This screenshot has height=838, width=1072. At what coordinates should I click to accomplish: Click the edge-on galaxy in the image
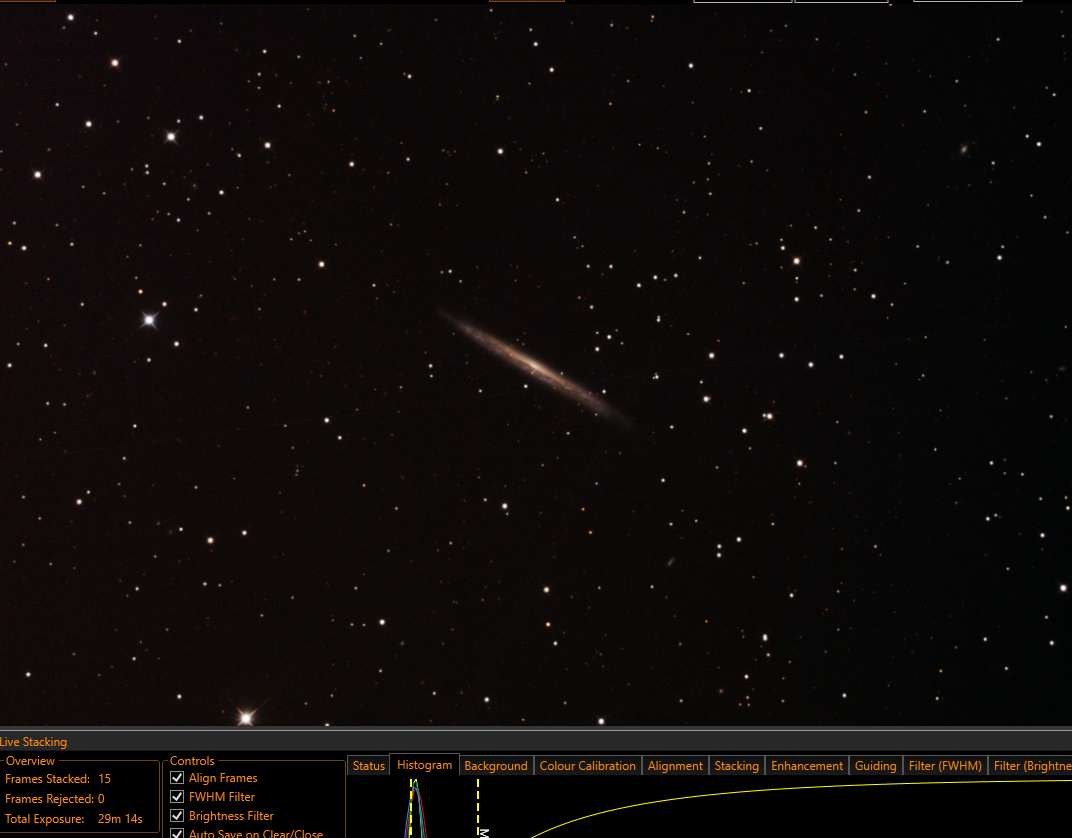535,366
